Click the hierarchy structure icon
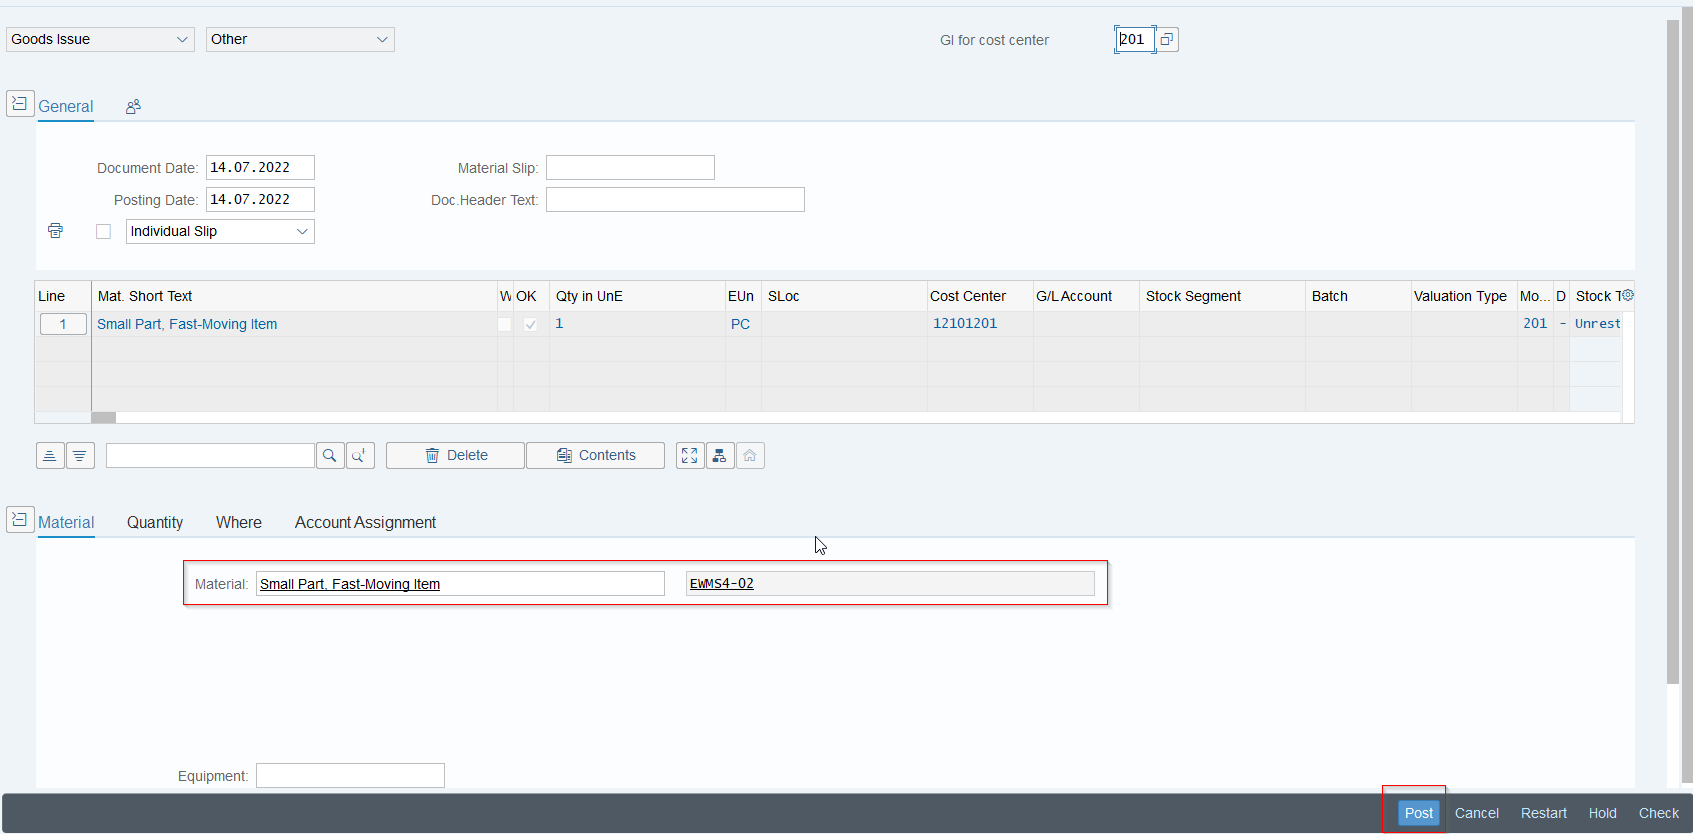 [x=720, y=456]
